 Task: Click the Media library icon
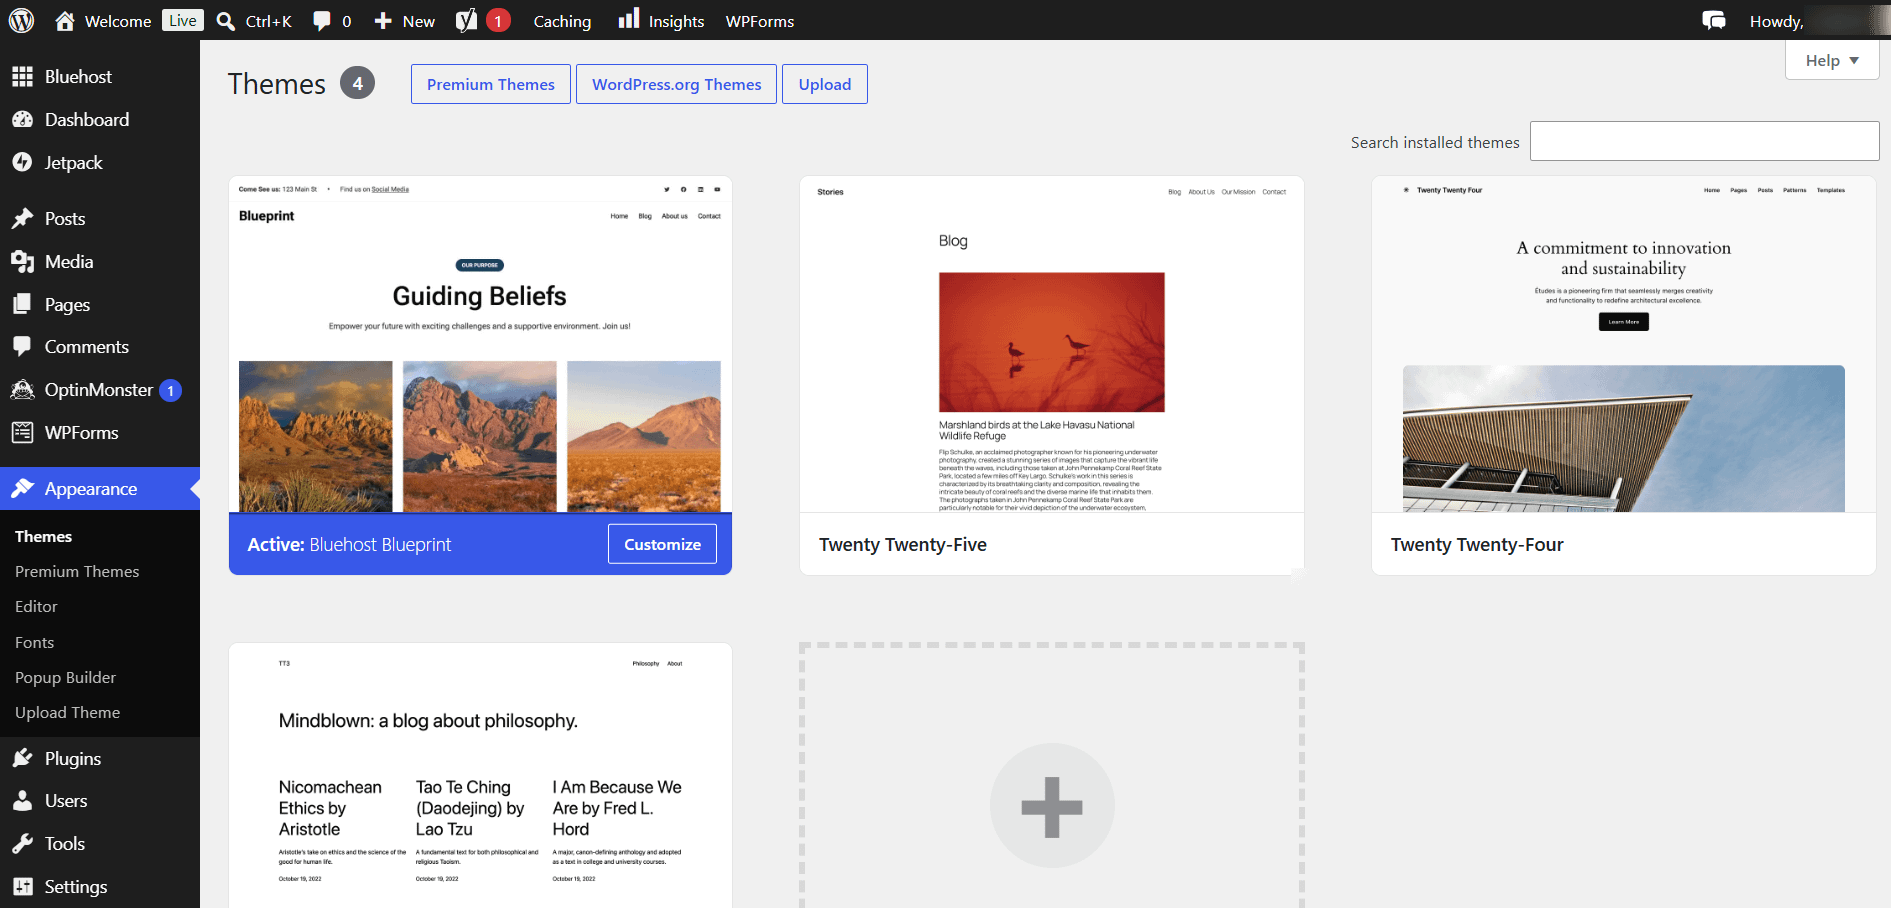[x=22, y=261]
